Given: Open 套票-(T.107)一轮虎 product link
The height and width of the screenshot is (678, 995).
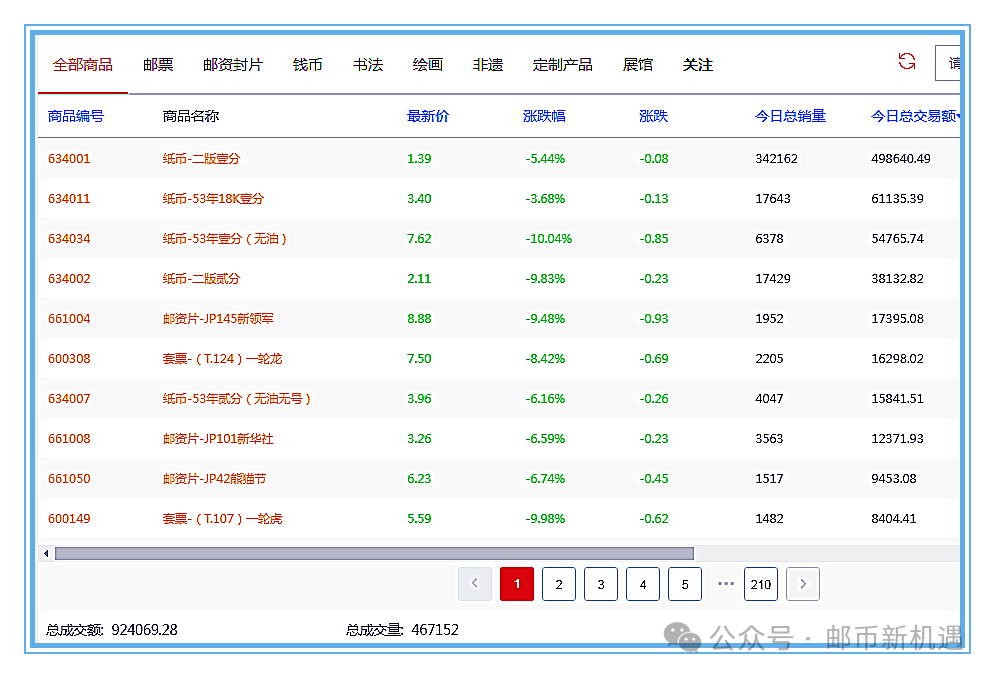Looking at the screenshot, I should click(222, 519).
